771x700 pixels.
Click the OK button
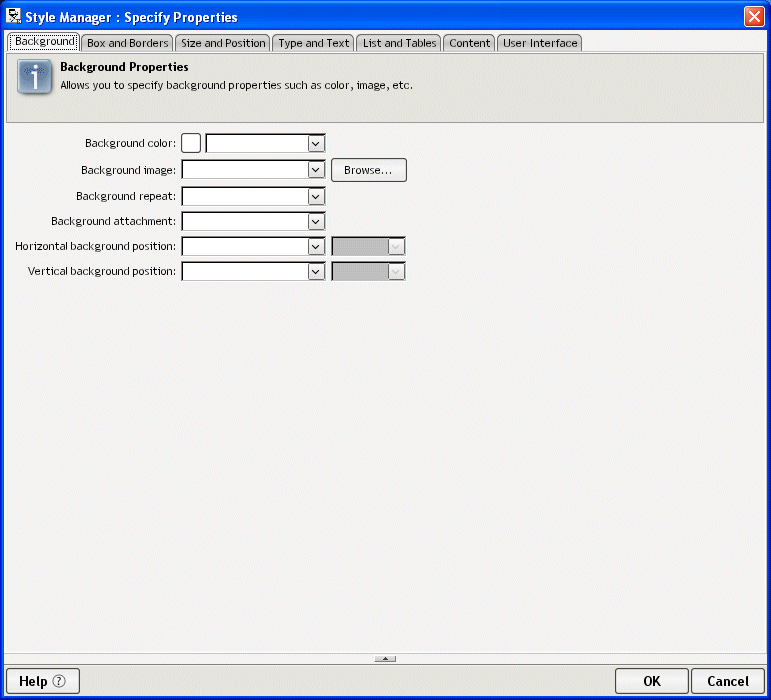pyautogui.click(x=652, y=681)
